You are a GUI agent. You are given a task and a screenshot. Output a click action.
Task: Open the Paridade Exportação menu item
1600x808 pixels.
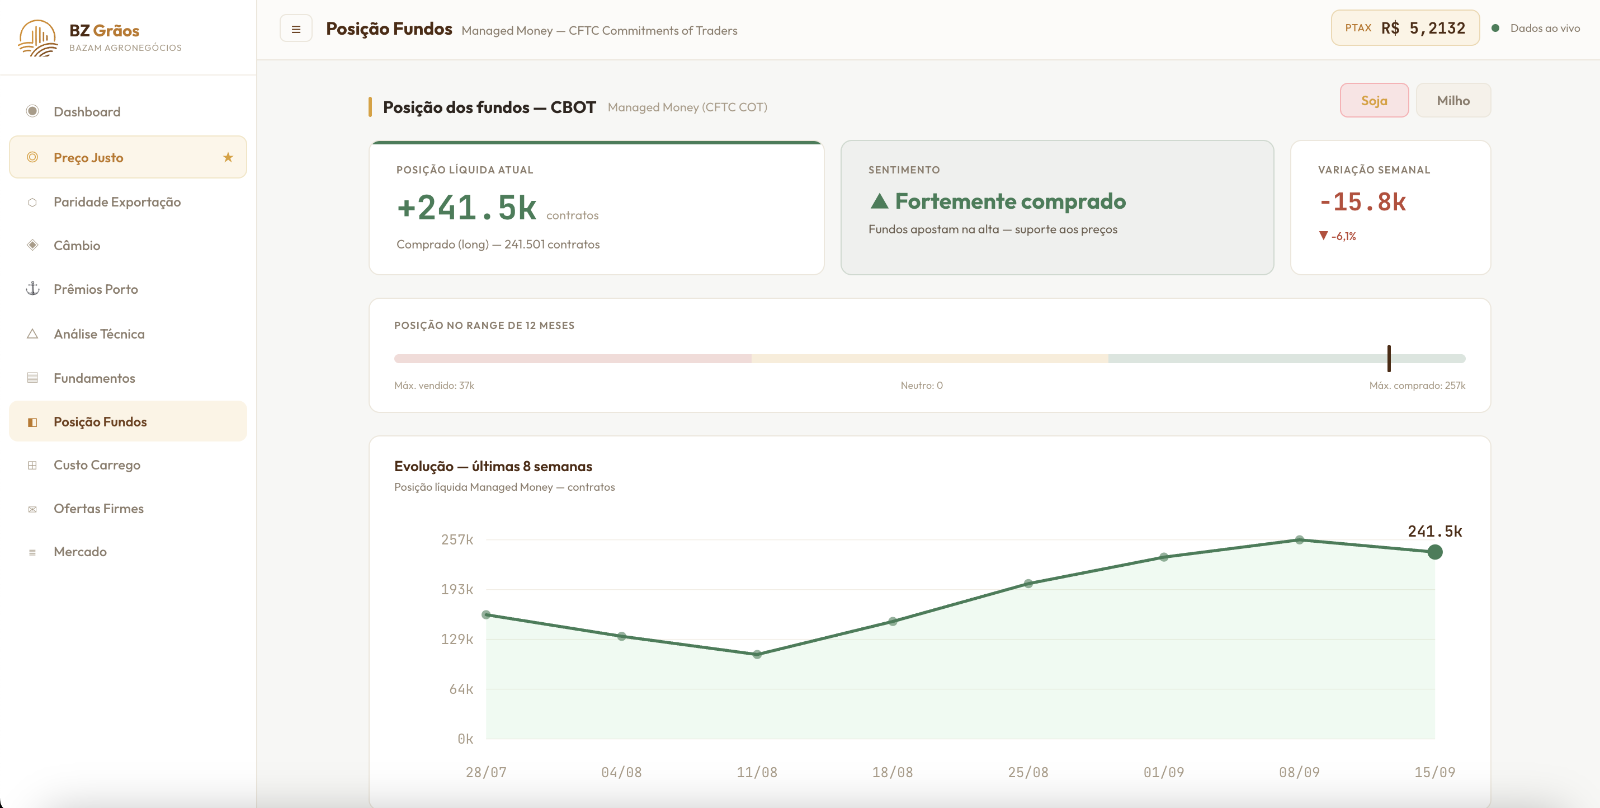point(128,202)
